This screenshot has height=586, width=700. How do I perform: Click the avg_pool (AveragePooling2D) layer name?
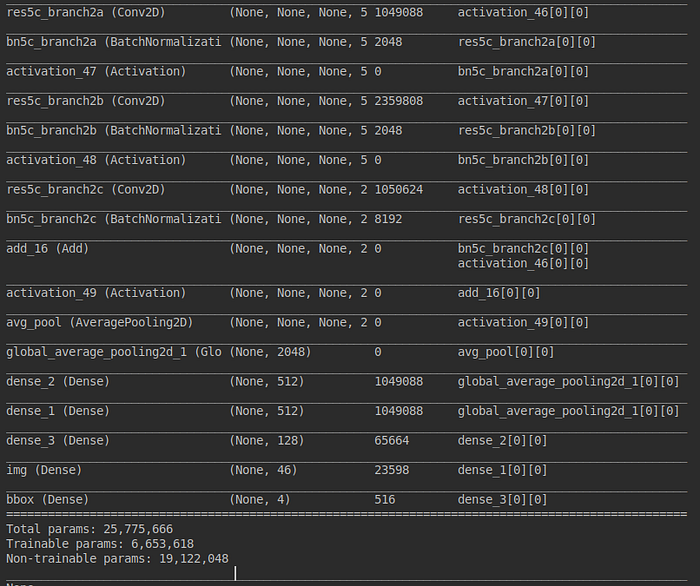pyautogui.click(x=100, y=322)
